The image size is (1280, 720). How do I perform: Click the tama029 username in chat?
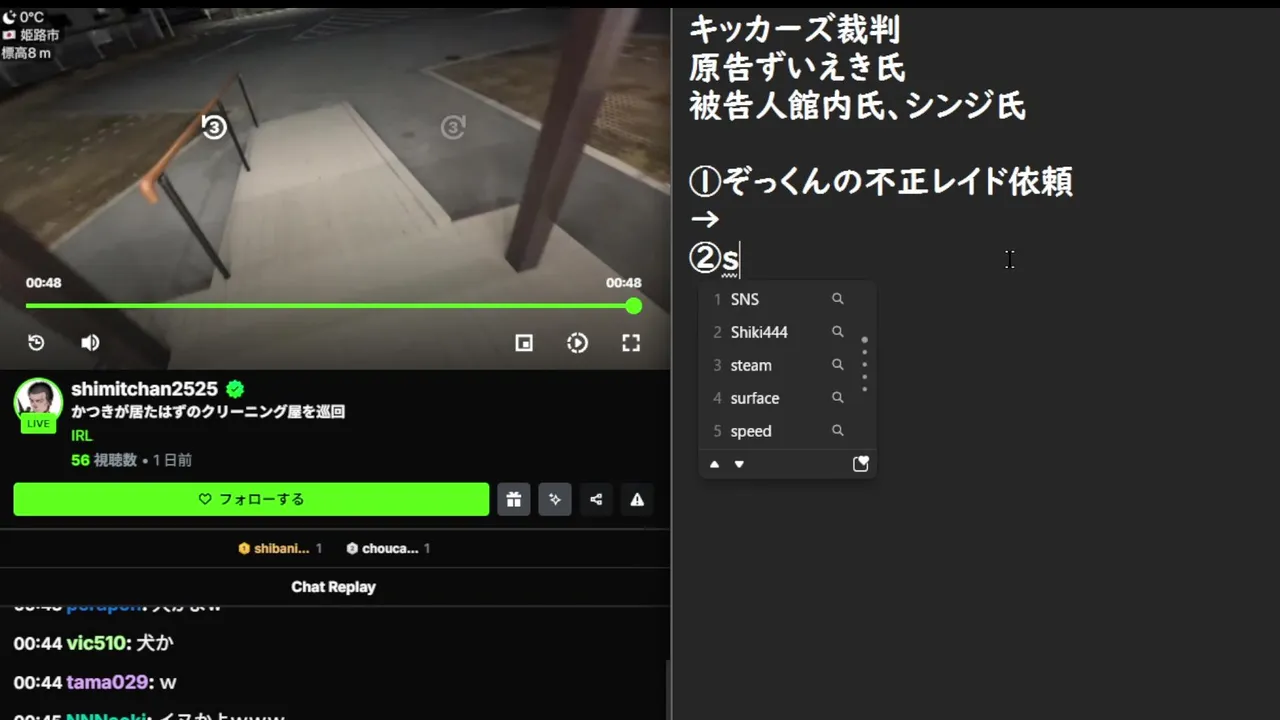click(x=108, y=682)
